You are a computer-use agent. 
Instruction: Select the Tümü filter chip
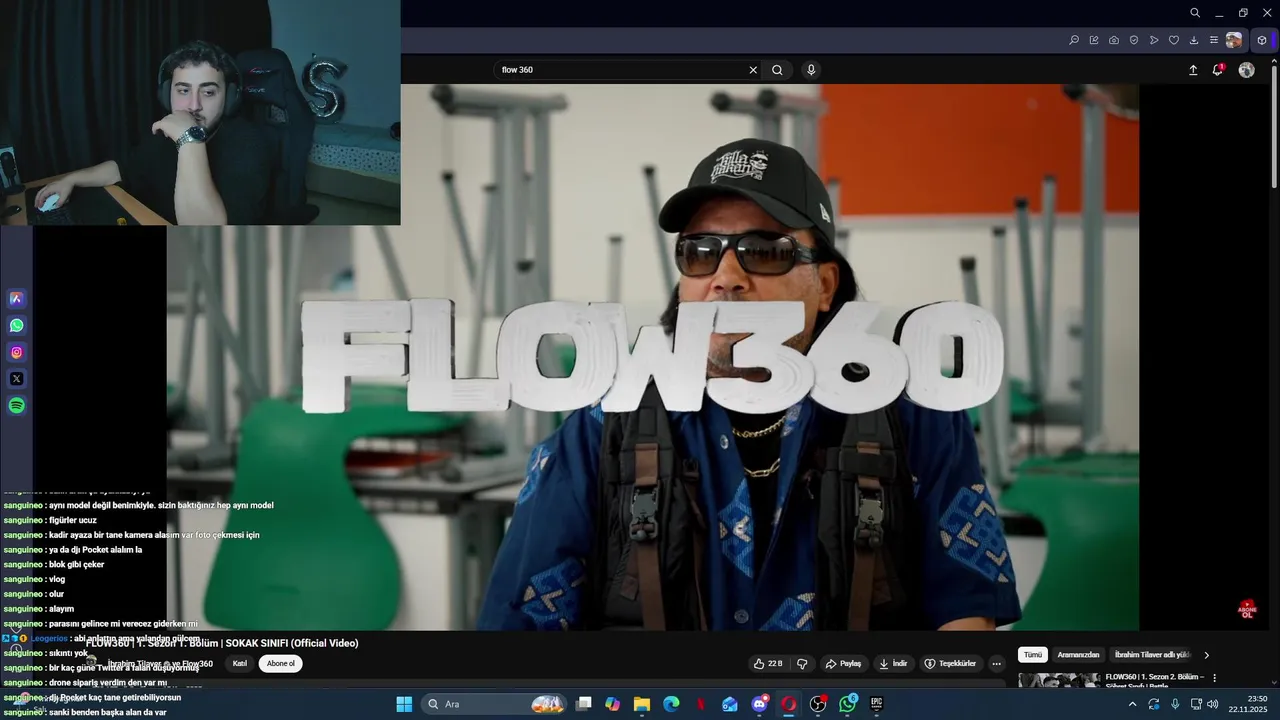click(1033, 655)
